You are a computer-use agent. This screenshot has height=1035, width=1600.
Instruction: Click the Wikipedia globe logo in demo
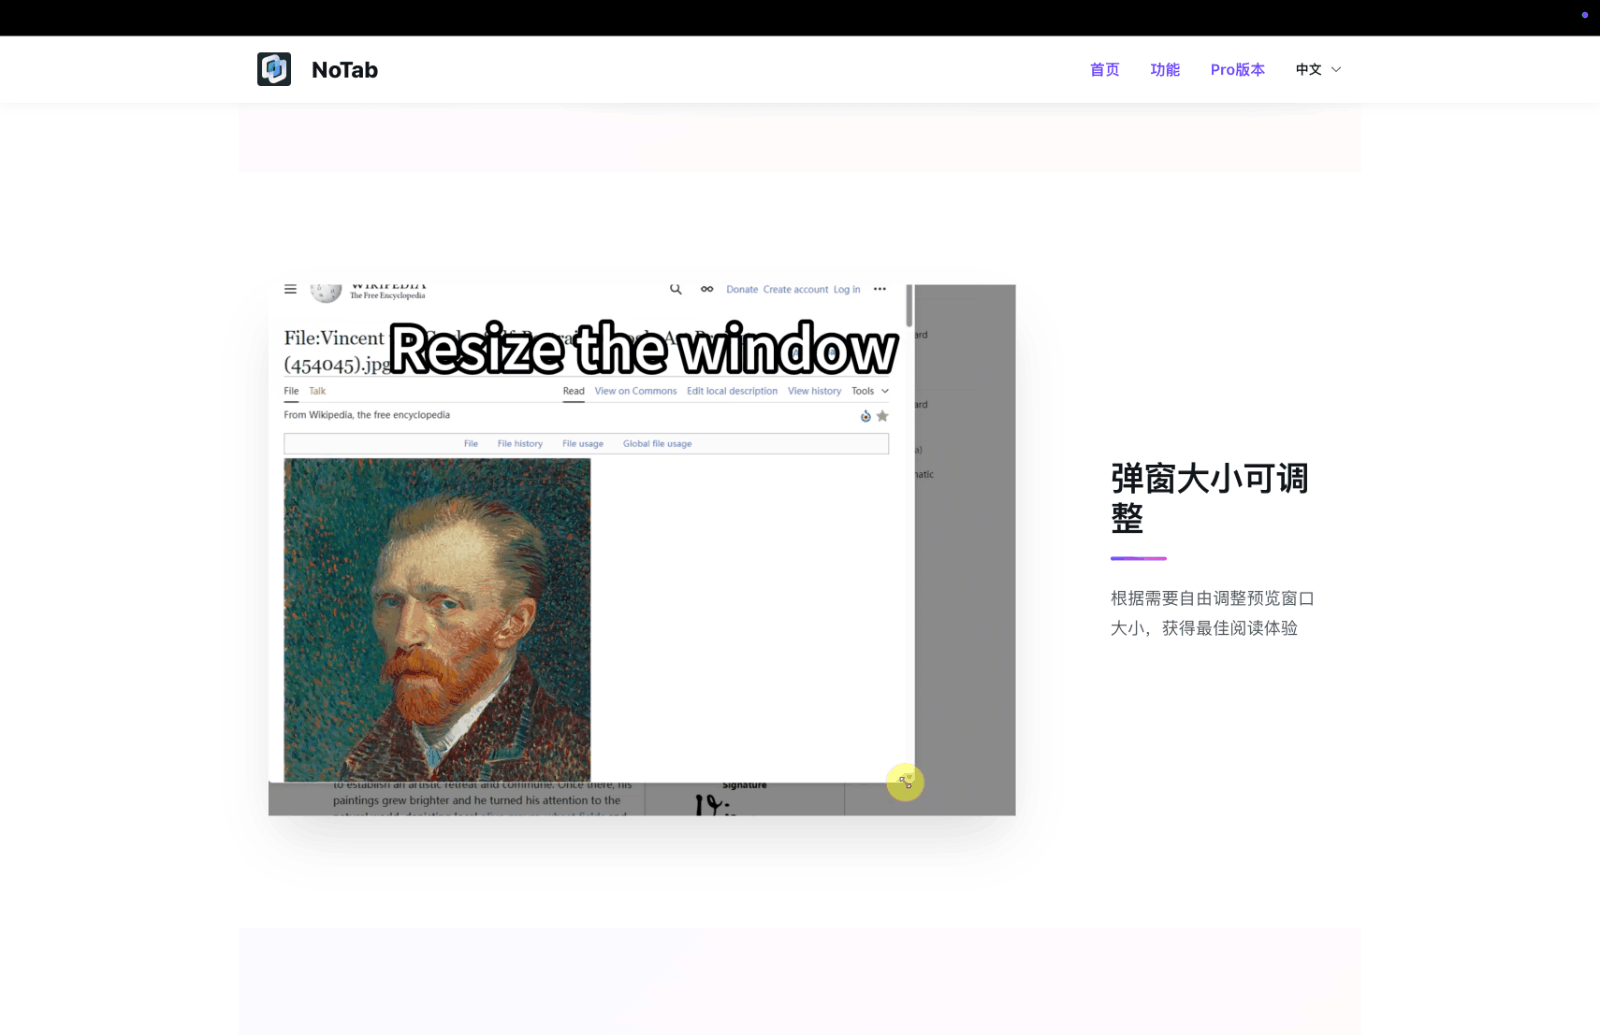click(326, 292)
